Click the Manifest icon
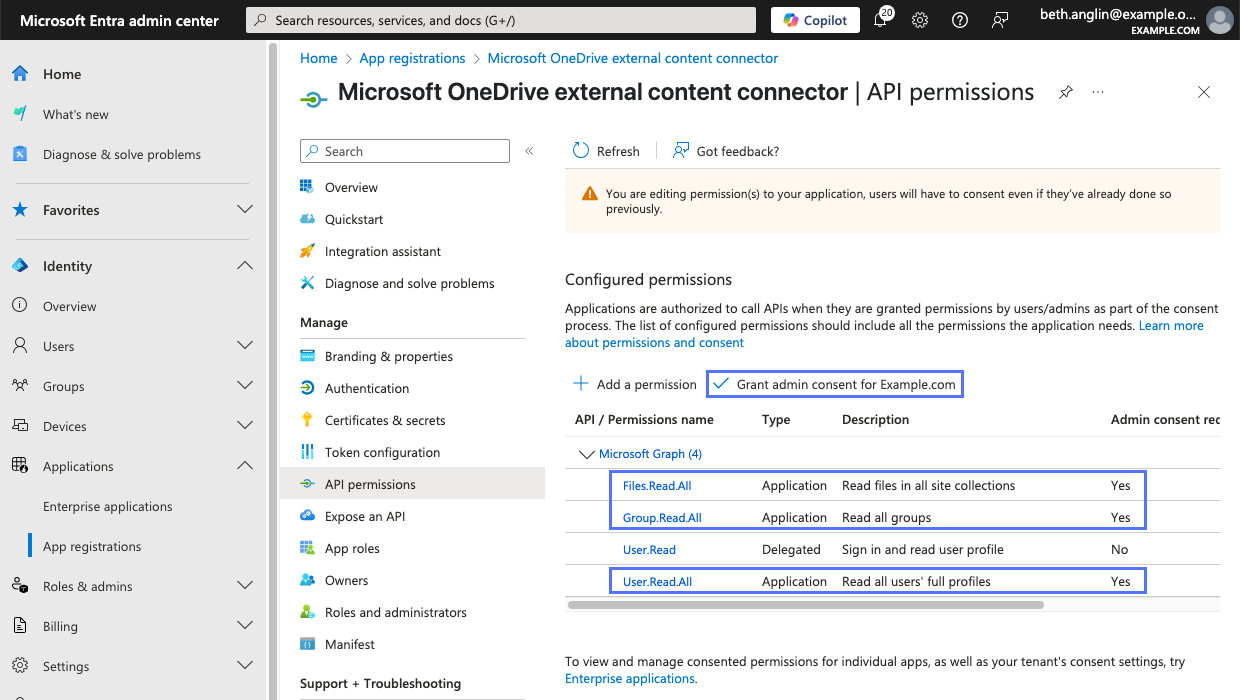 click(x=307, y=644)
